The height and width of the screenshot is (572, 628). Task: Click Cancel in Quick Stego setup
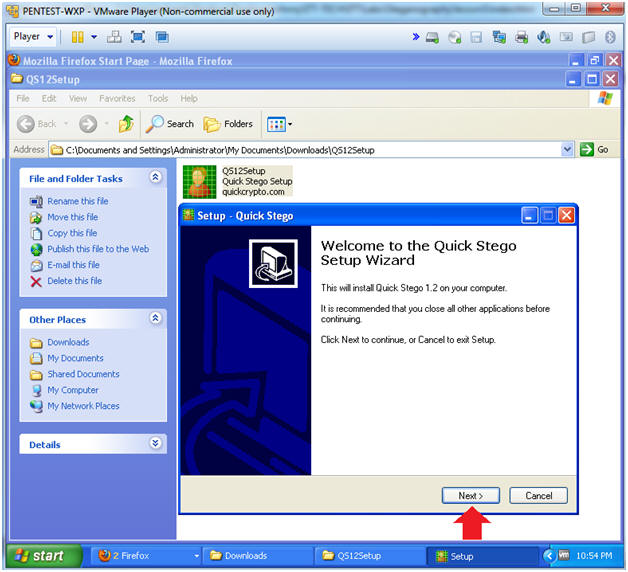tap(539, 496)
